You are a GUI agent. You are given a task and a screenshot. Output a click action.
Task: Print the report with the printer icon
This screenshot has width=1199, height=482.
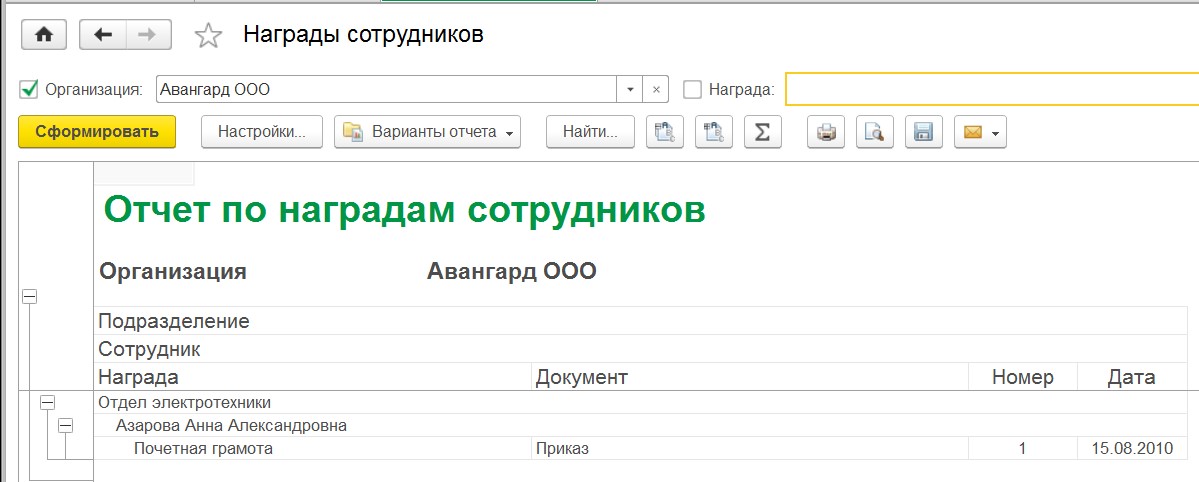(x=826, y=132)
